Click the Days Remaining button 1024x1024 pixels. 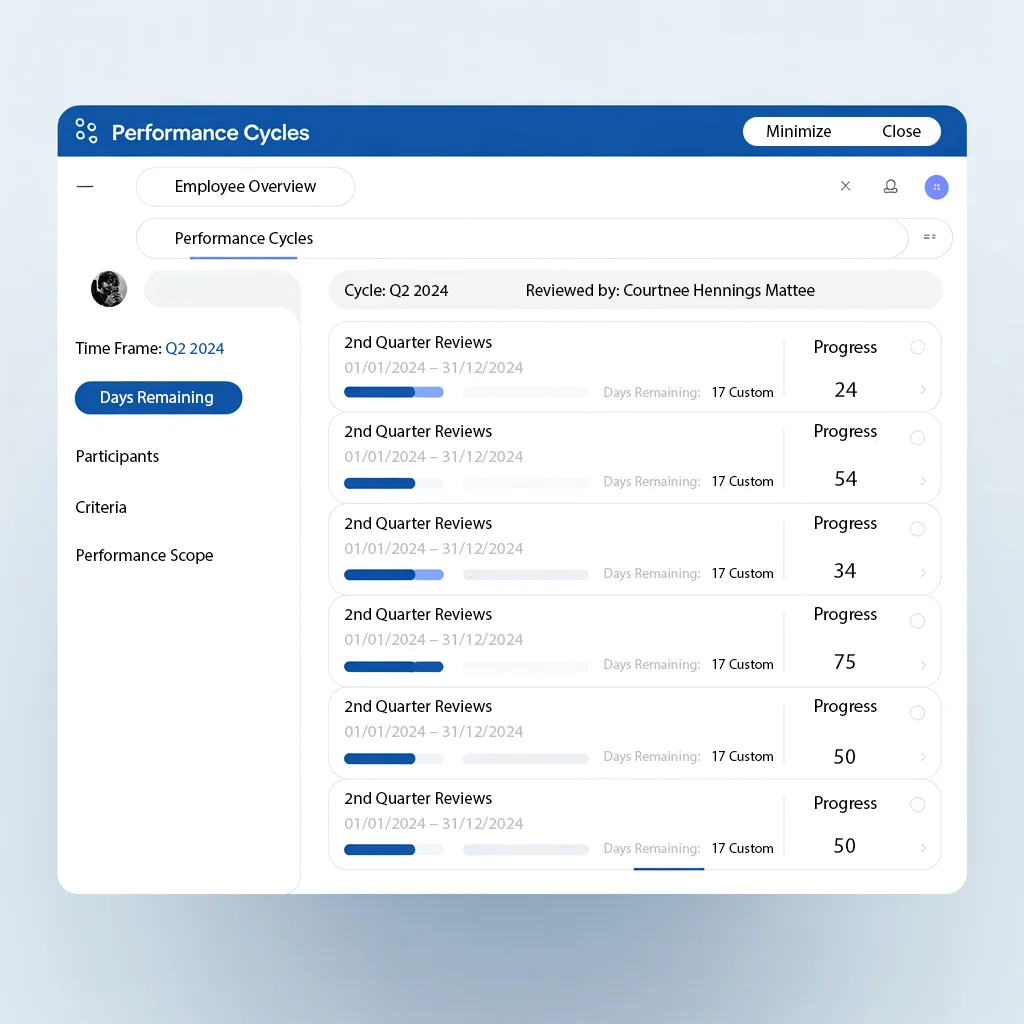(158, 398)
